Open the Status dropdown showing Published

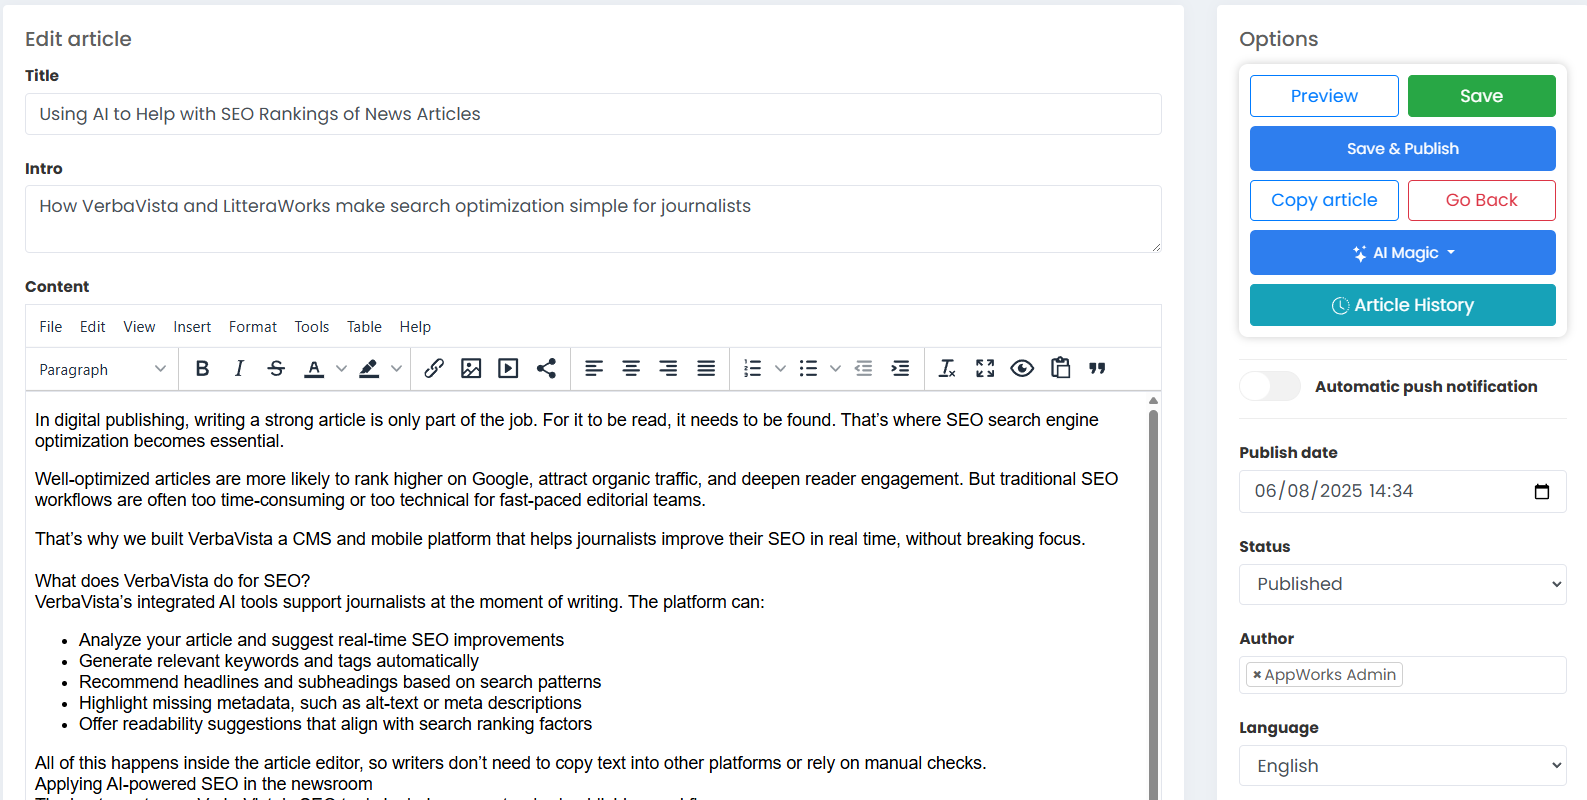(x=1402, y=584)
